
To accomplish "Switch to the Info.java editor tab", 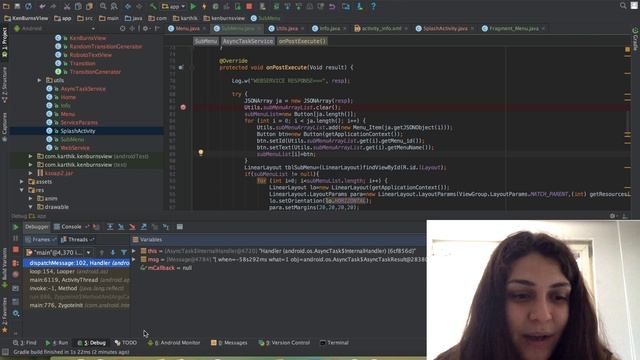I will point(329,29).
